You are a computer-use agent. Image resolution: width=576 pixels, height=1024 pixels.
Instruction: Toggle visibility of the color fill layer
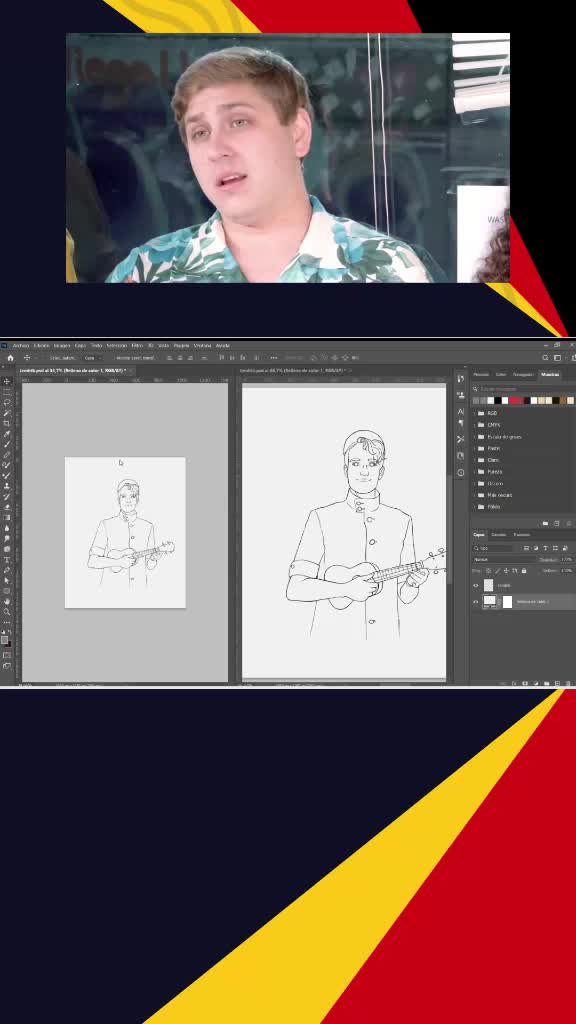(x=475, y=601)
